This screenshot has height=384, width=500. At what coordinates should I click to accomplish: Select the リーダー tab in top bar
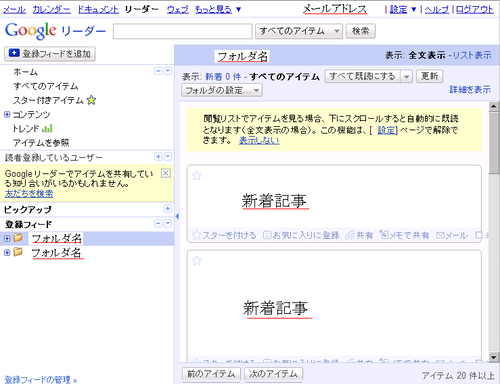click(x=142, y=9)
